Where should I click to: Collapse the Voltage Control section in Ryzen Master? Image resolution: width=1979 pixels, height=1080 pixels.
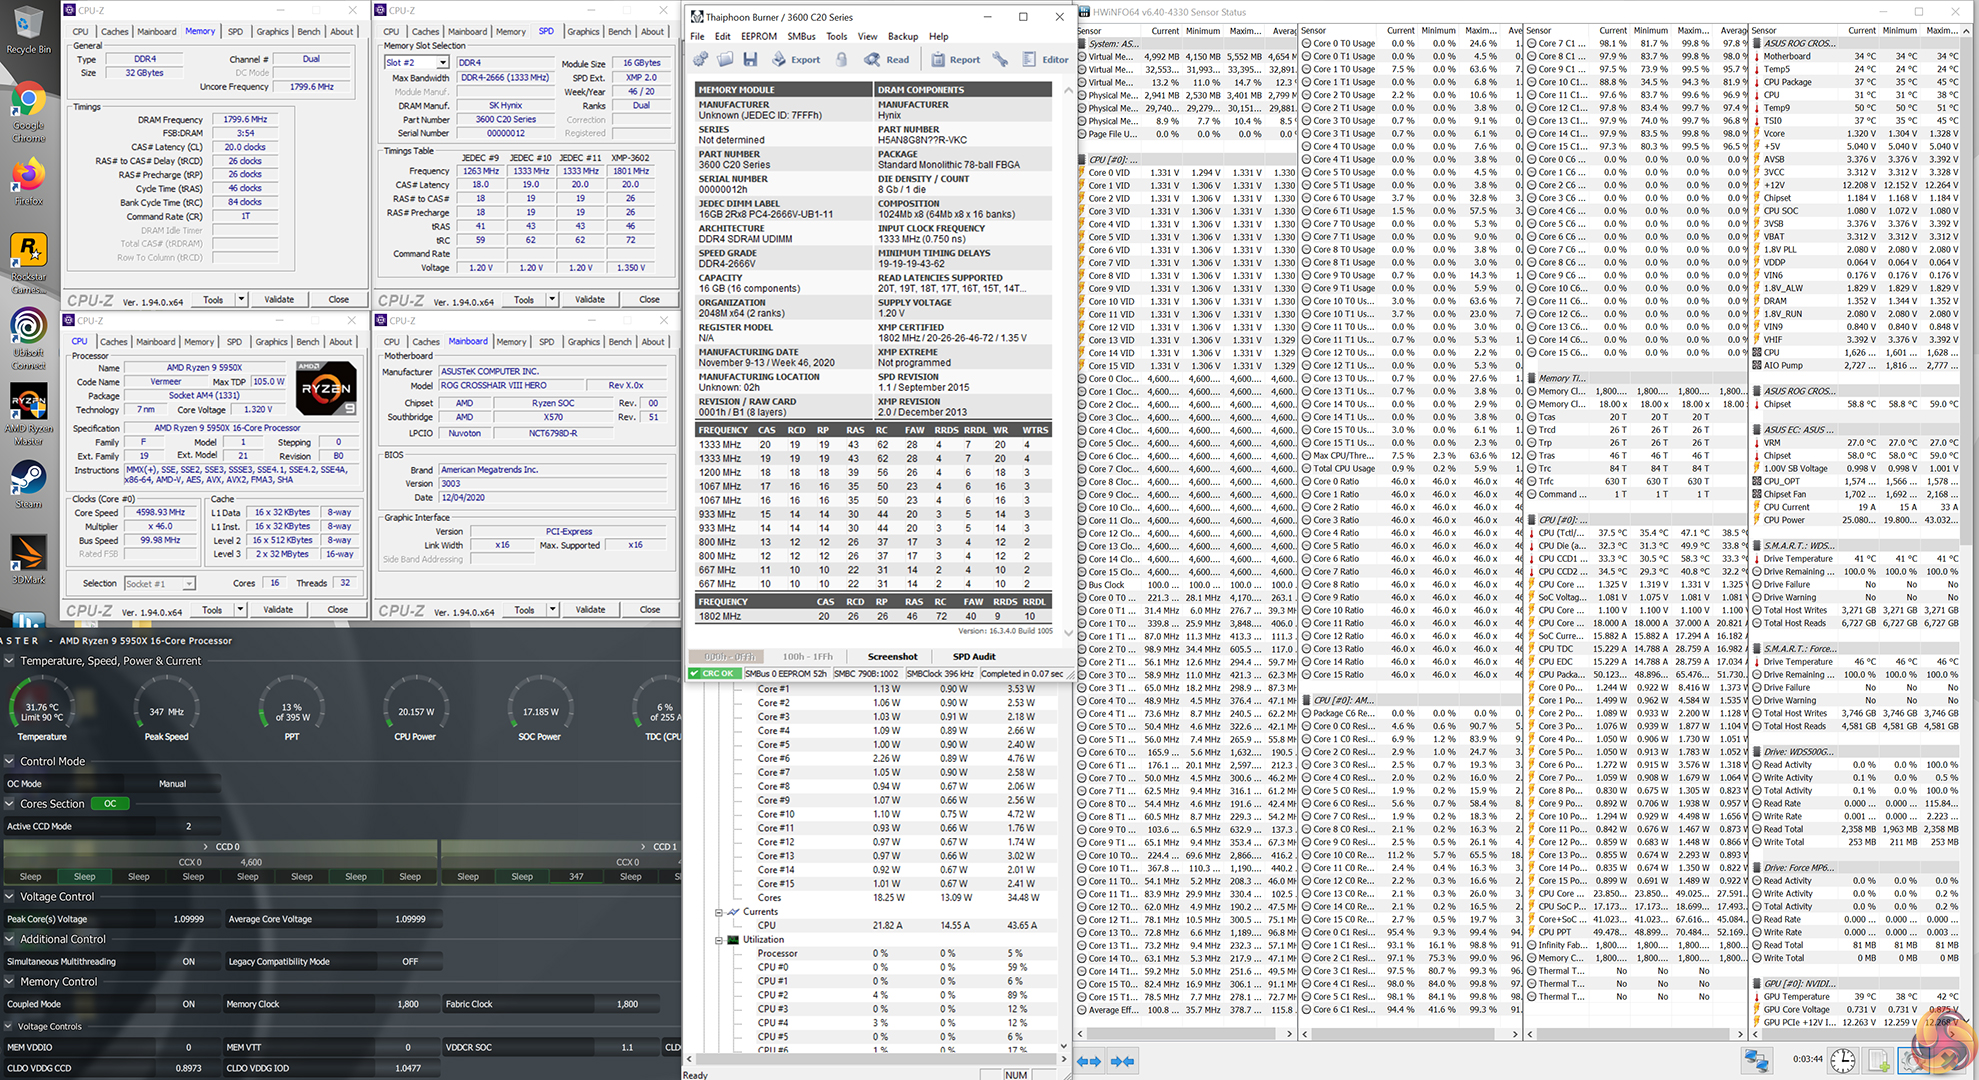[10, 897]
